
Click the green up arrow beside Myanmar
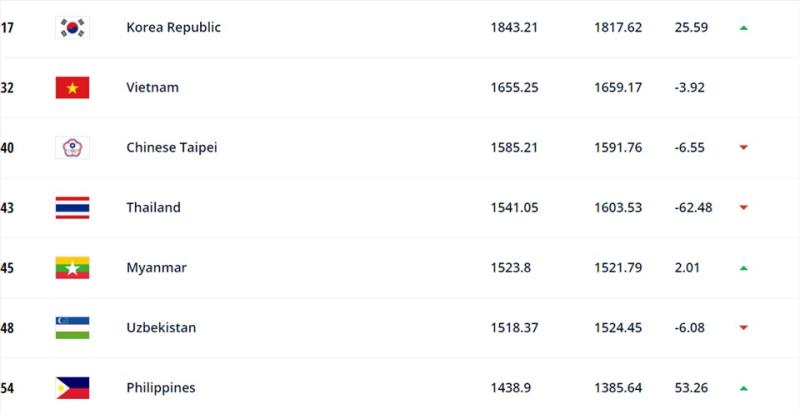coord(744,268)
